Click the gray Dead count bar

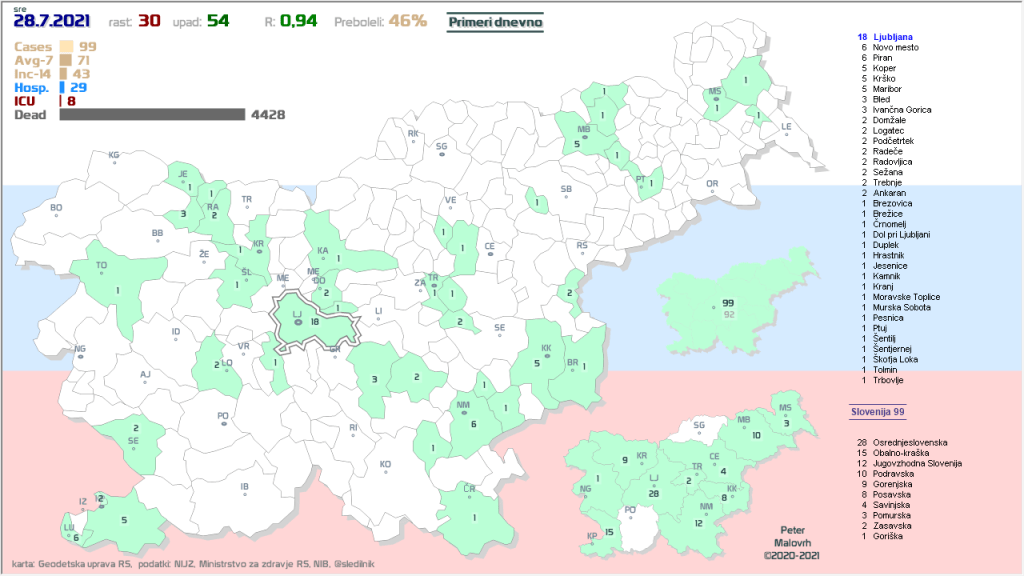(x=152, y=115)
